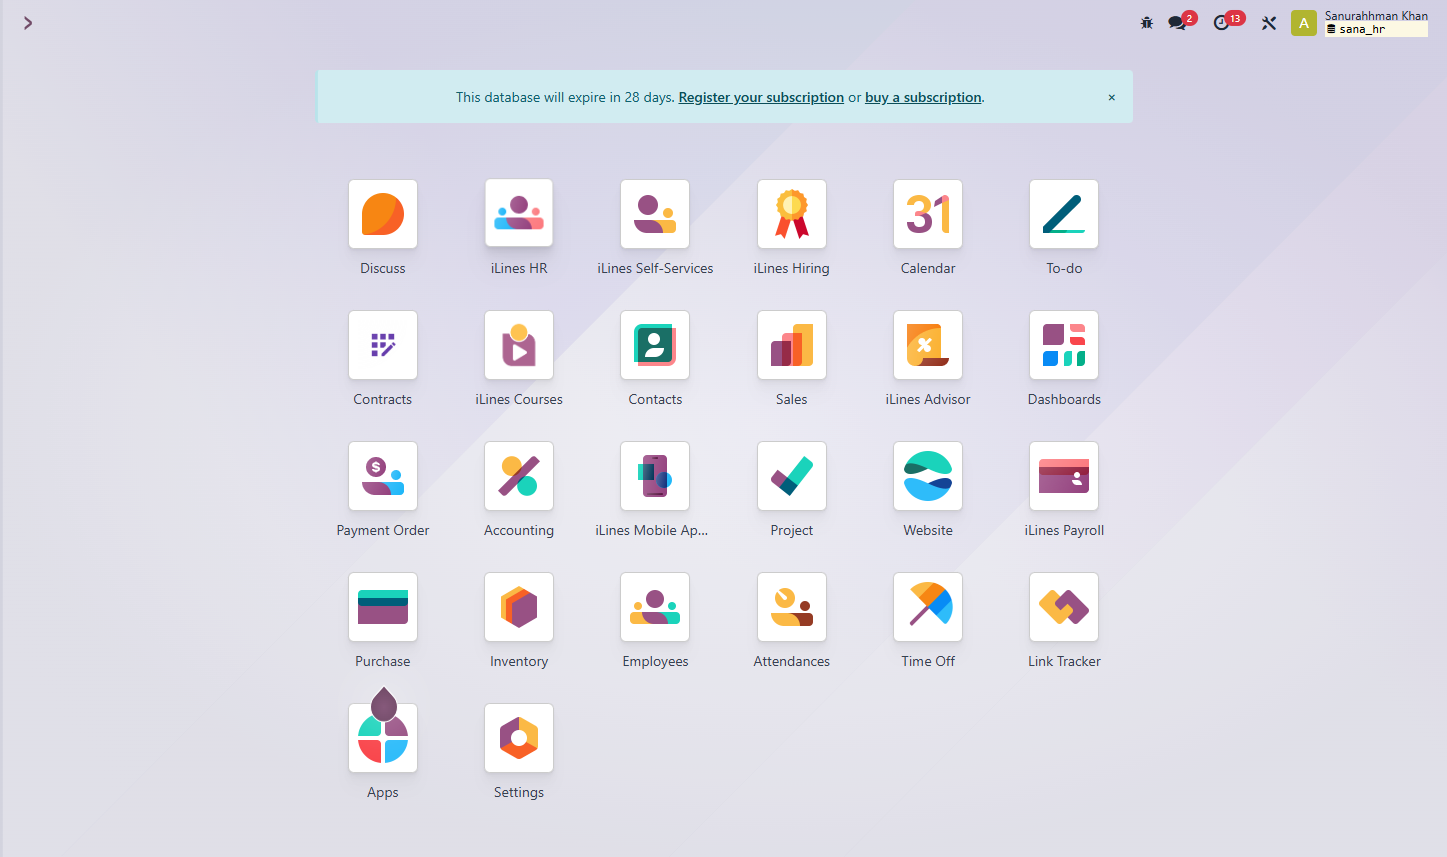This screenshot has width=1447, height=857.
Task: Open the Contacts app
Action: pos(655,345)
